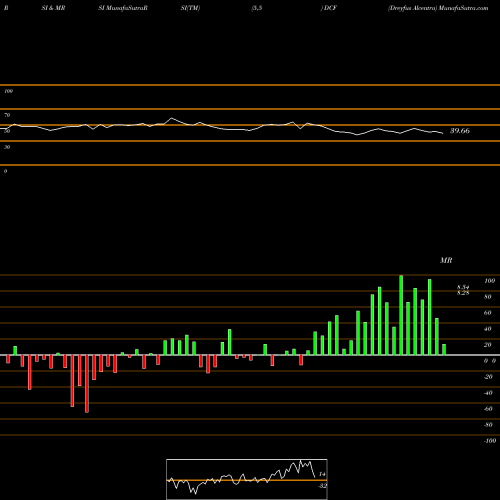Click the MR right axis label 60
500x500 pixels.
click(x=488, y=313)
